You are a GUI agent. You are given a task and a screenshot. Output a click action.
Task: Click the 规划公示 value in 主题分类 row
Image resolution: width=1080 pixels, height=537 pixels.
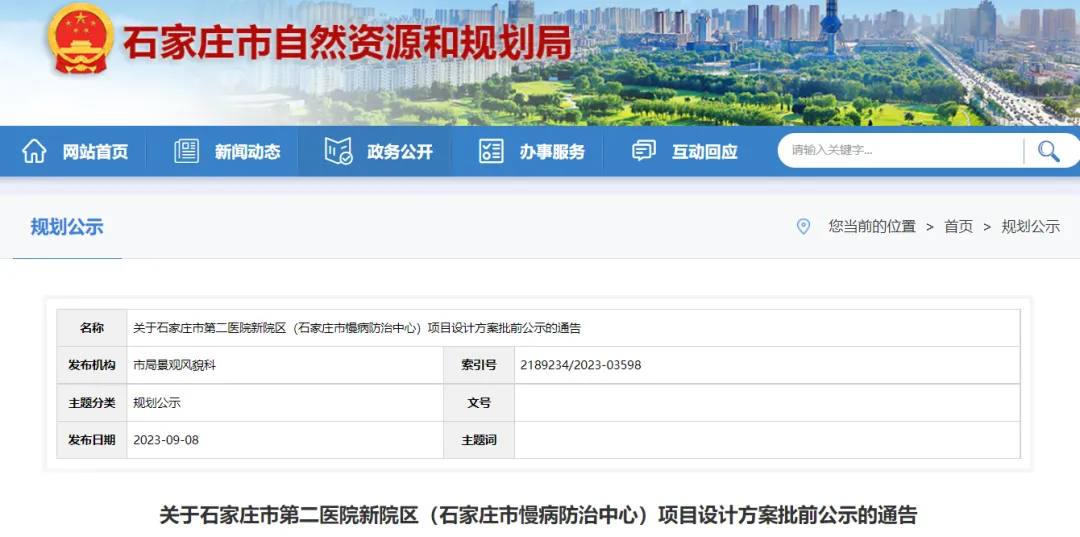pos(156,403)
